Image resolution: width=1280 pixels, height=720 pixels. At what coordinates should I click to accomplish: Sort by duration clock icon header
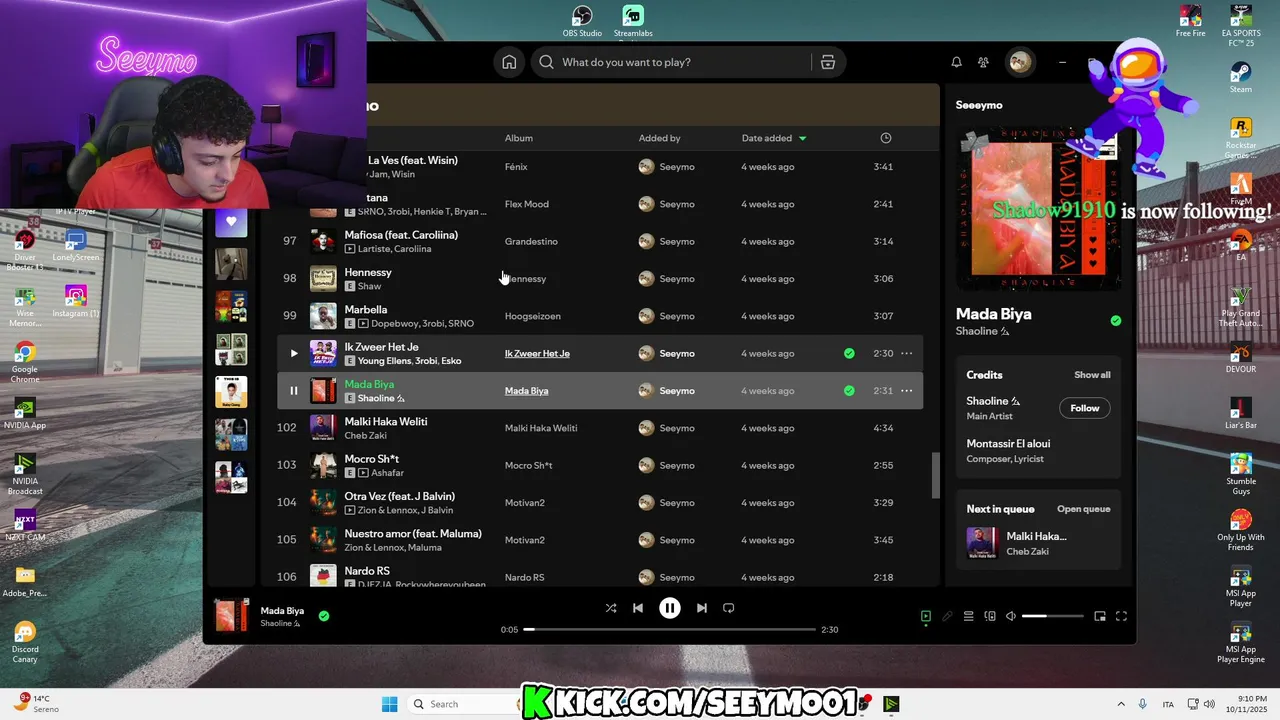coord(886,138)
